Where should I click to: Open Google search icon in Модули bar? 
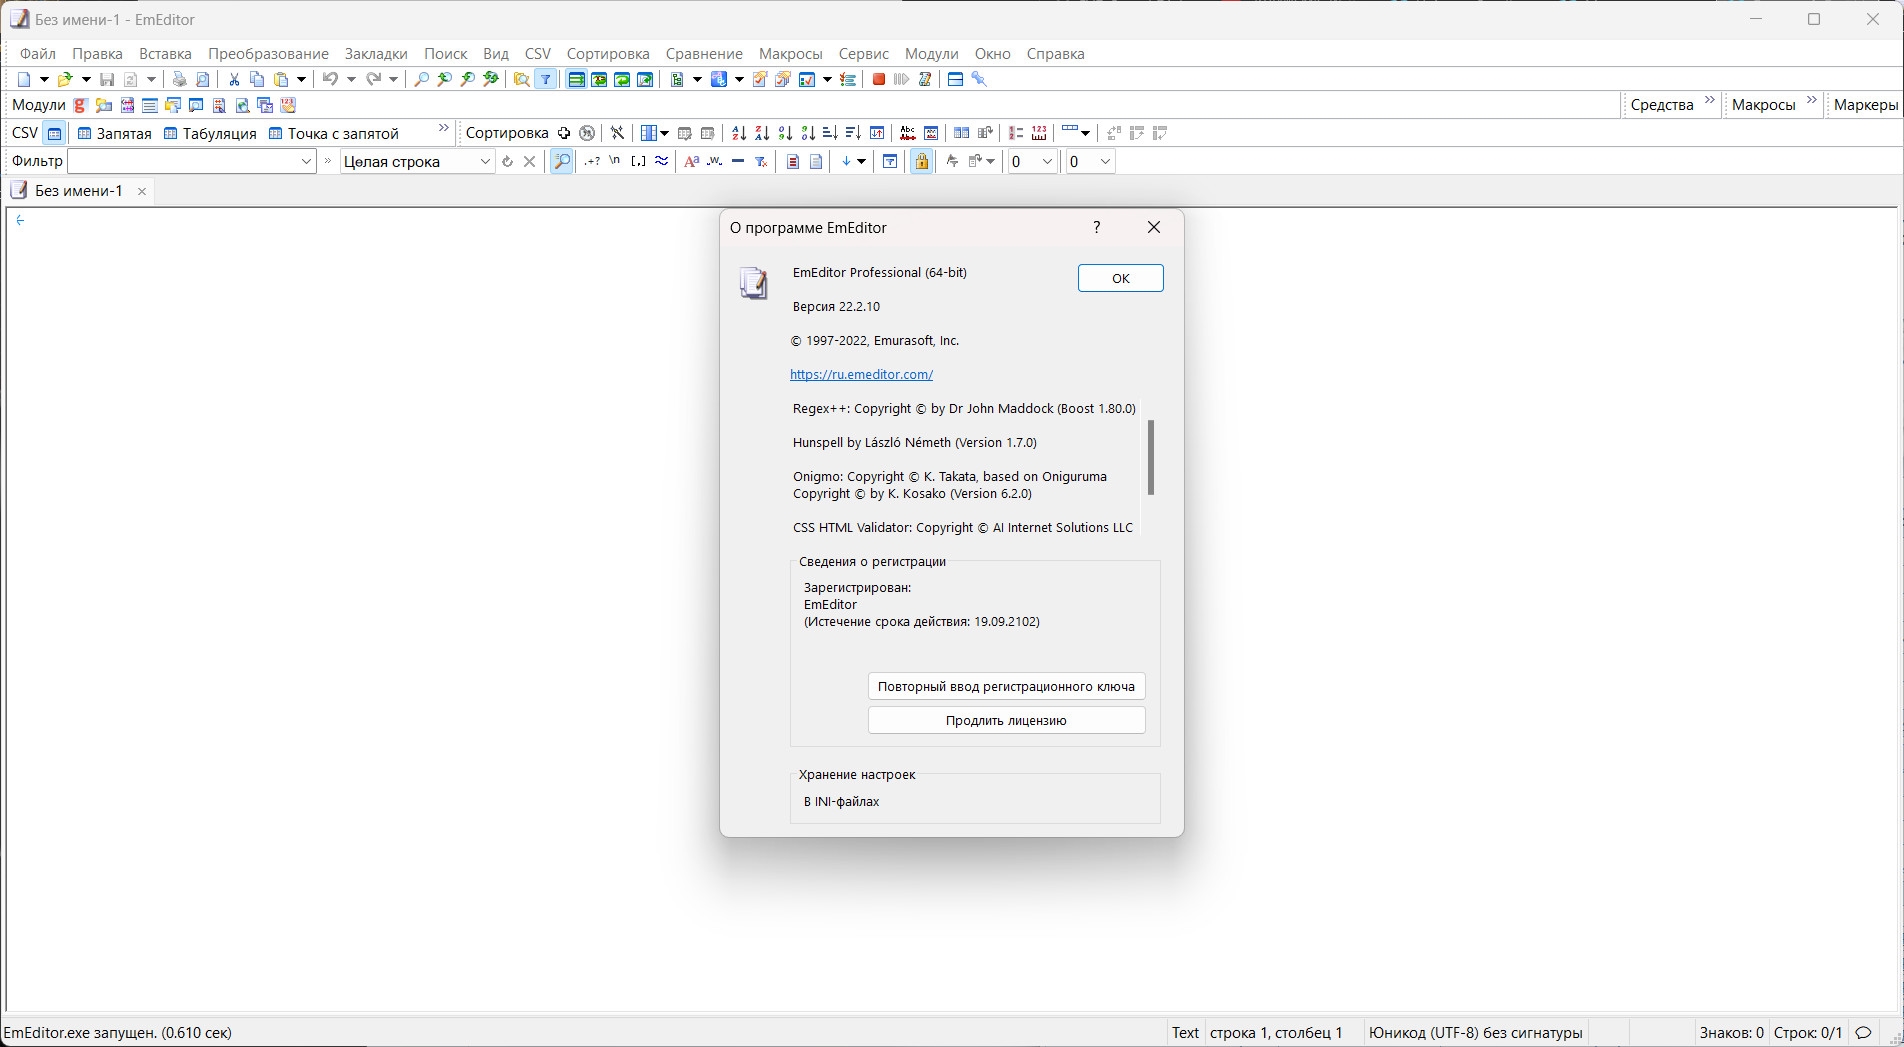(x=79, y=104)
